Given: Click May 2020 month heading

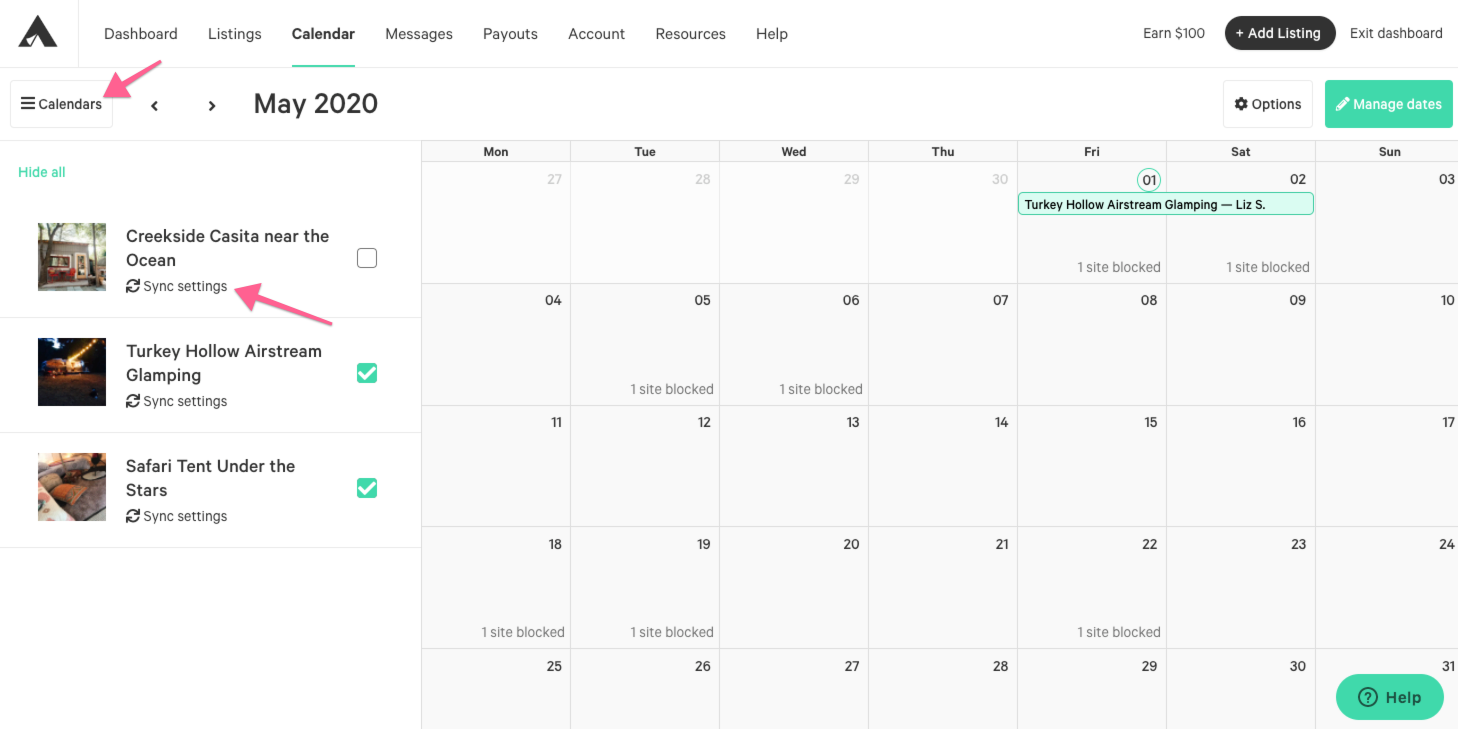Looking at the screenshot, I should coord(316,104).
